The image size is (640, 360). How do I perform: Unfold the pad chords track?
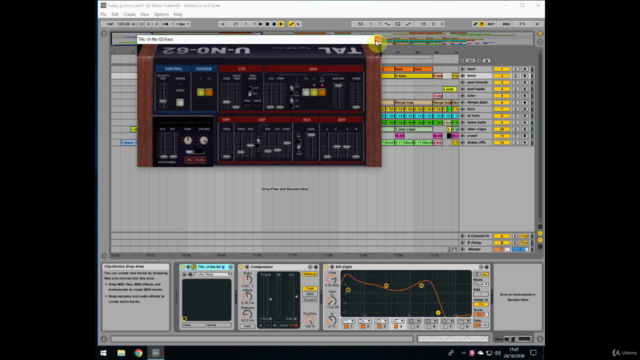[462, 82]
